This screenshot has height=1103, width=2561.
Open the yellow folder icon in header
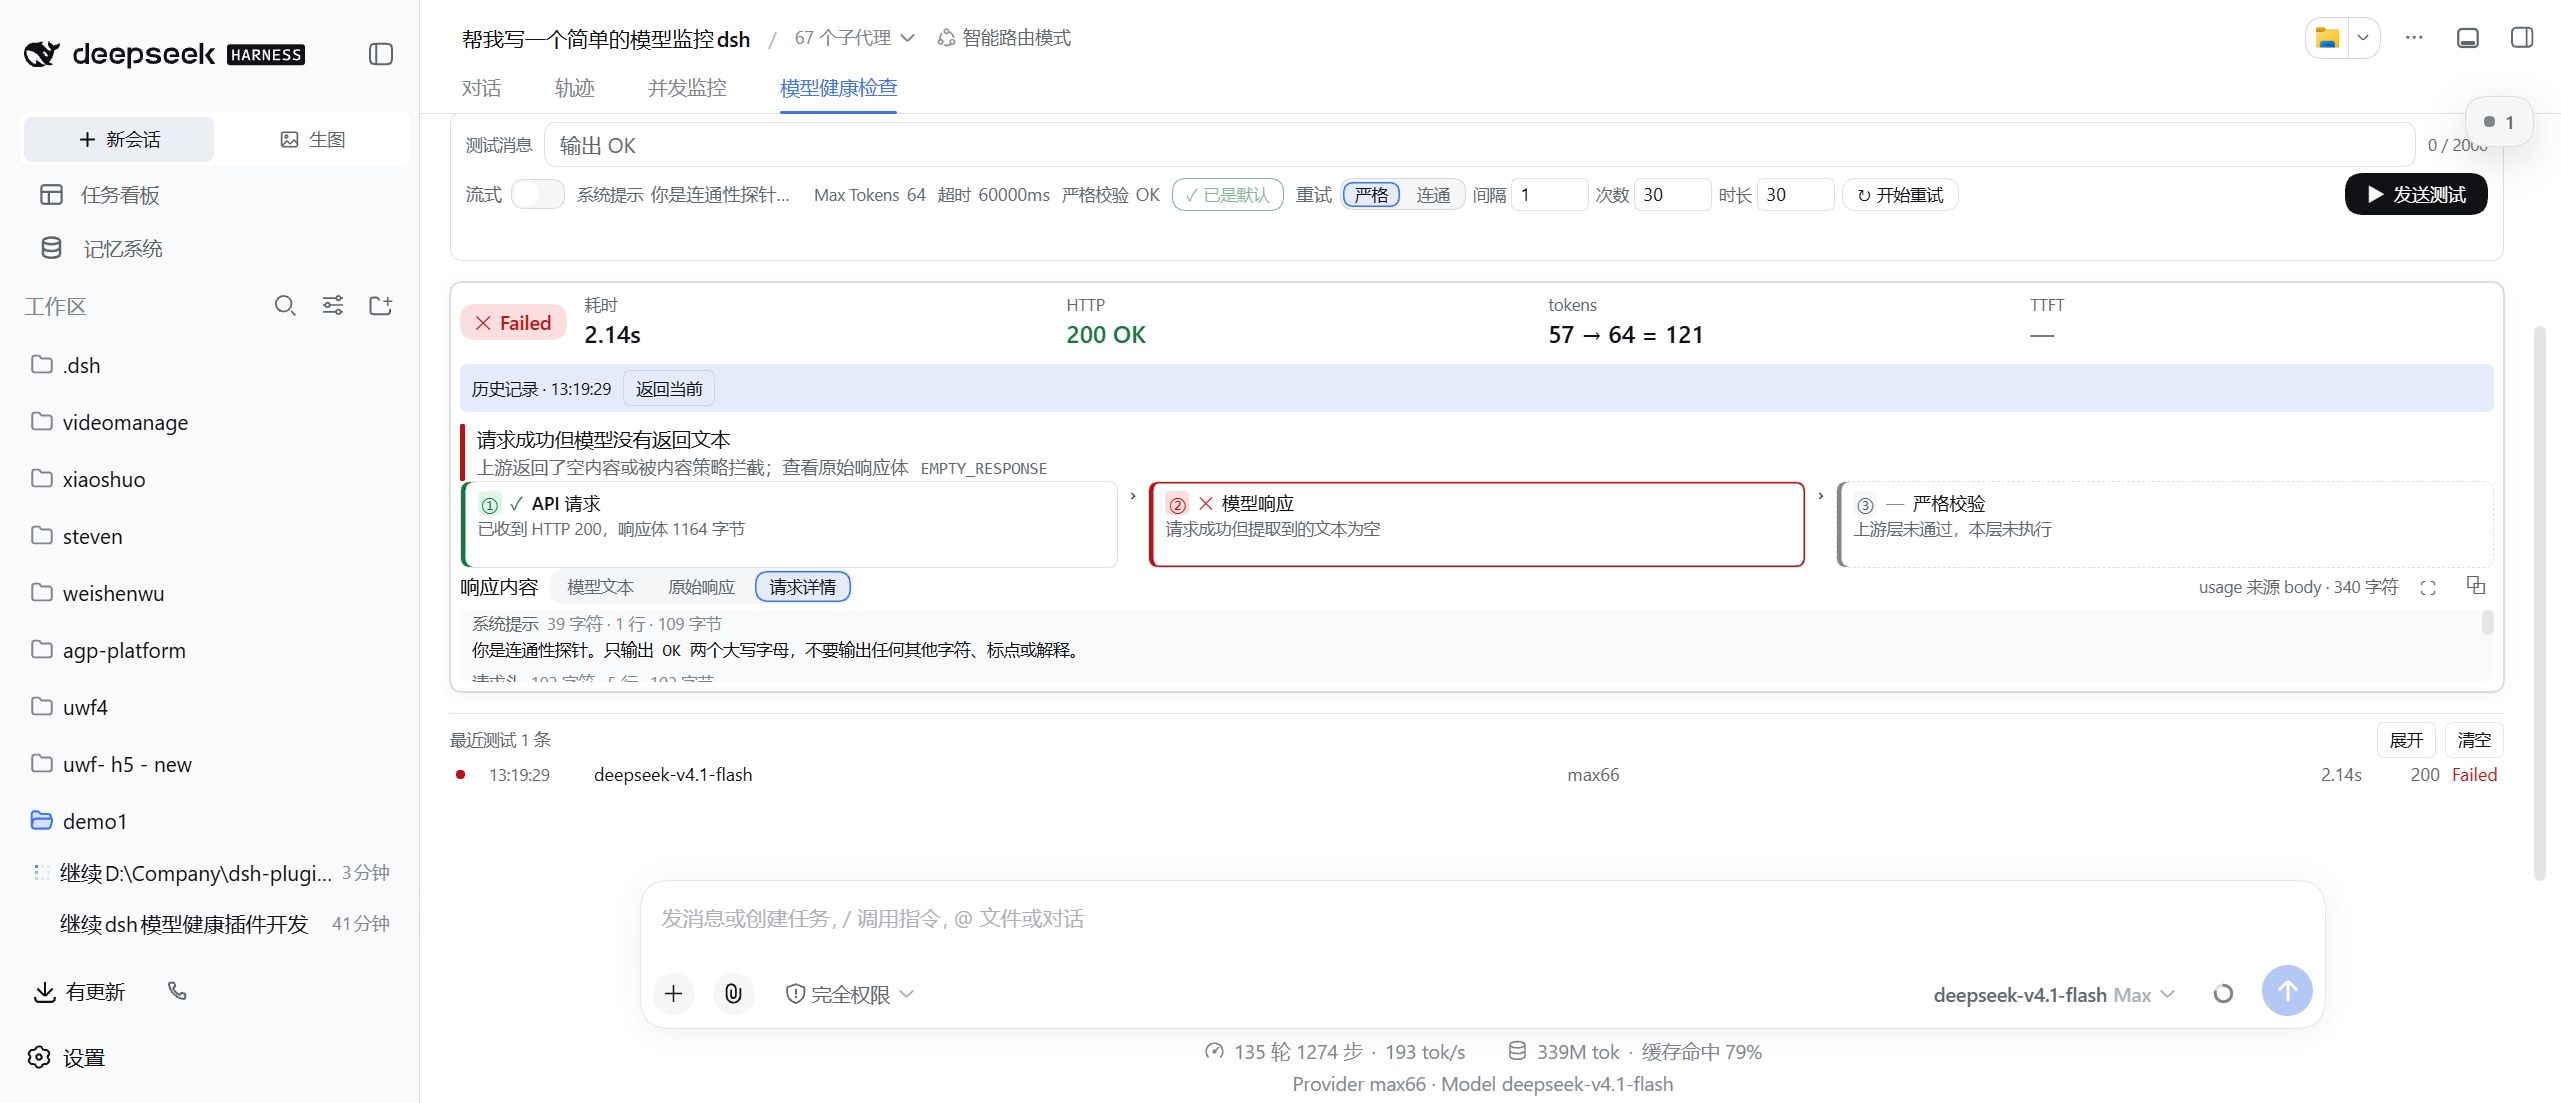pos(2328,38)
